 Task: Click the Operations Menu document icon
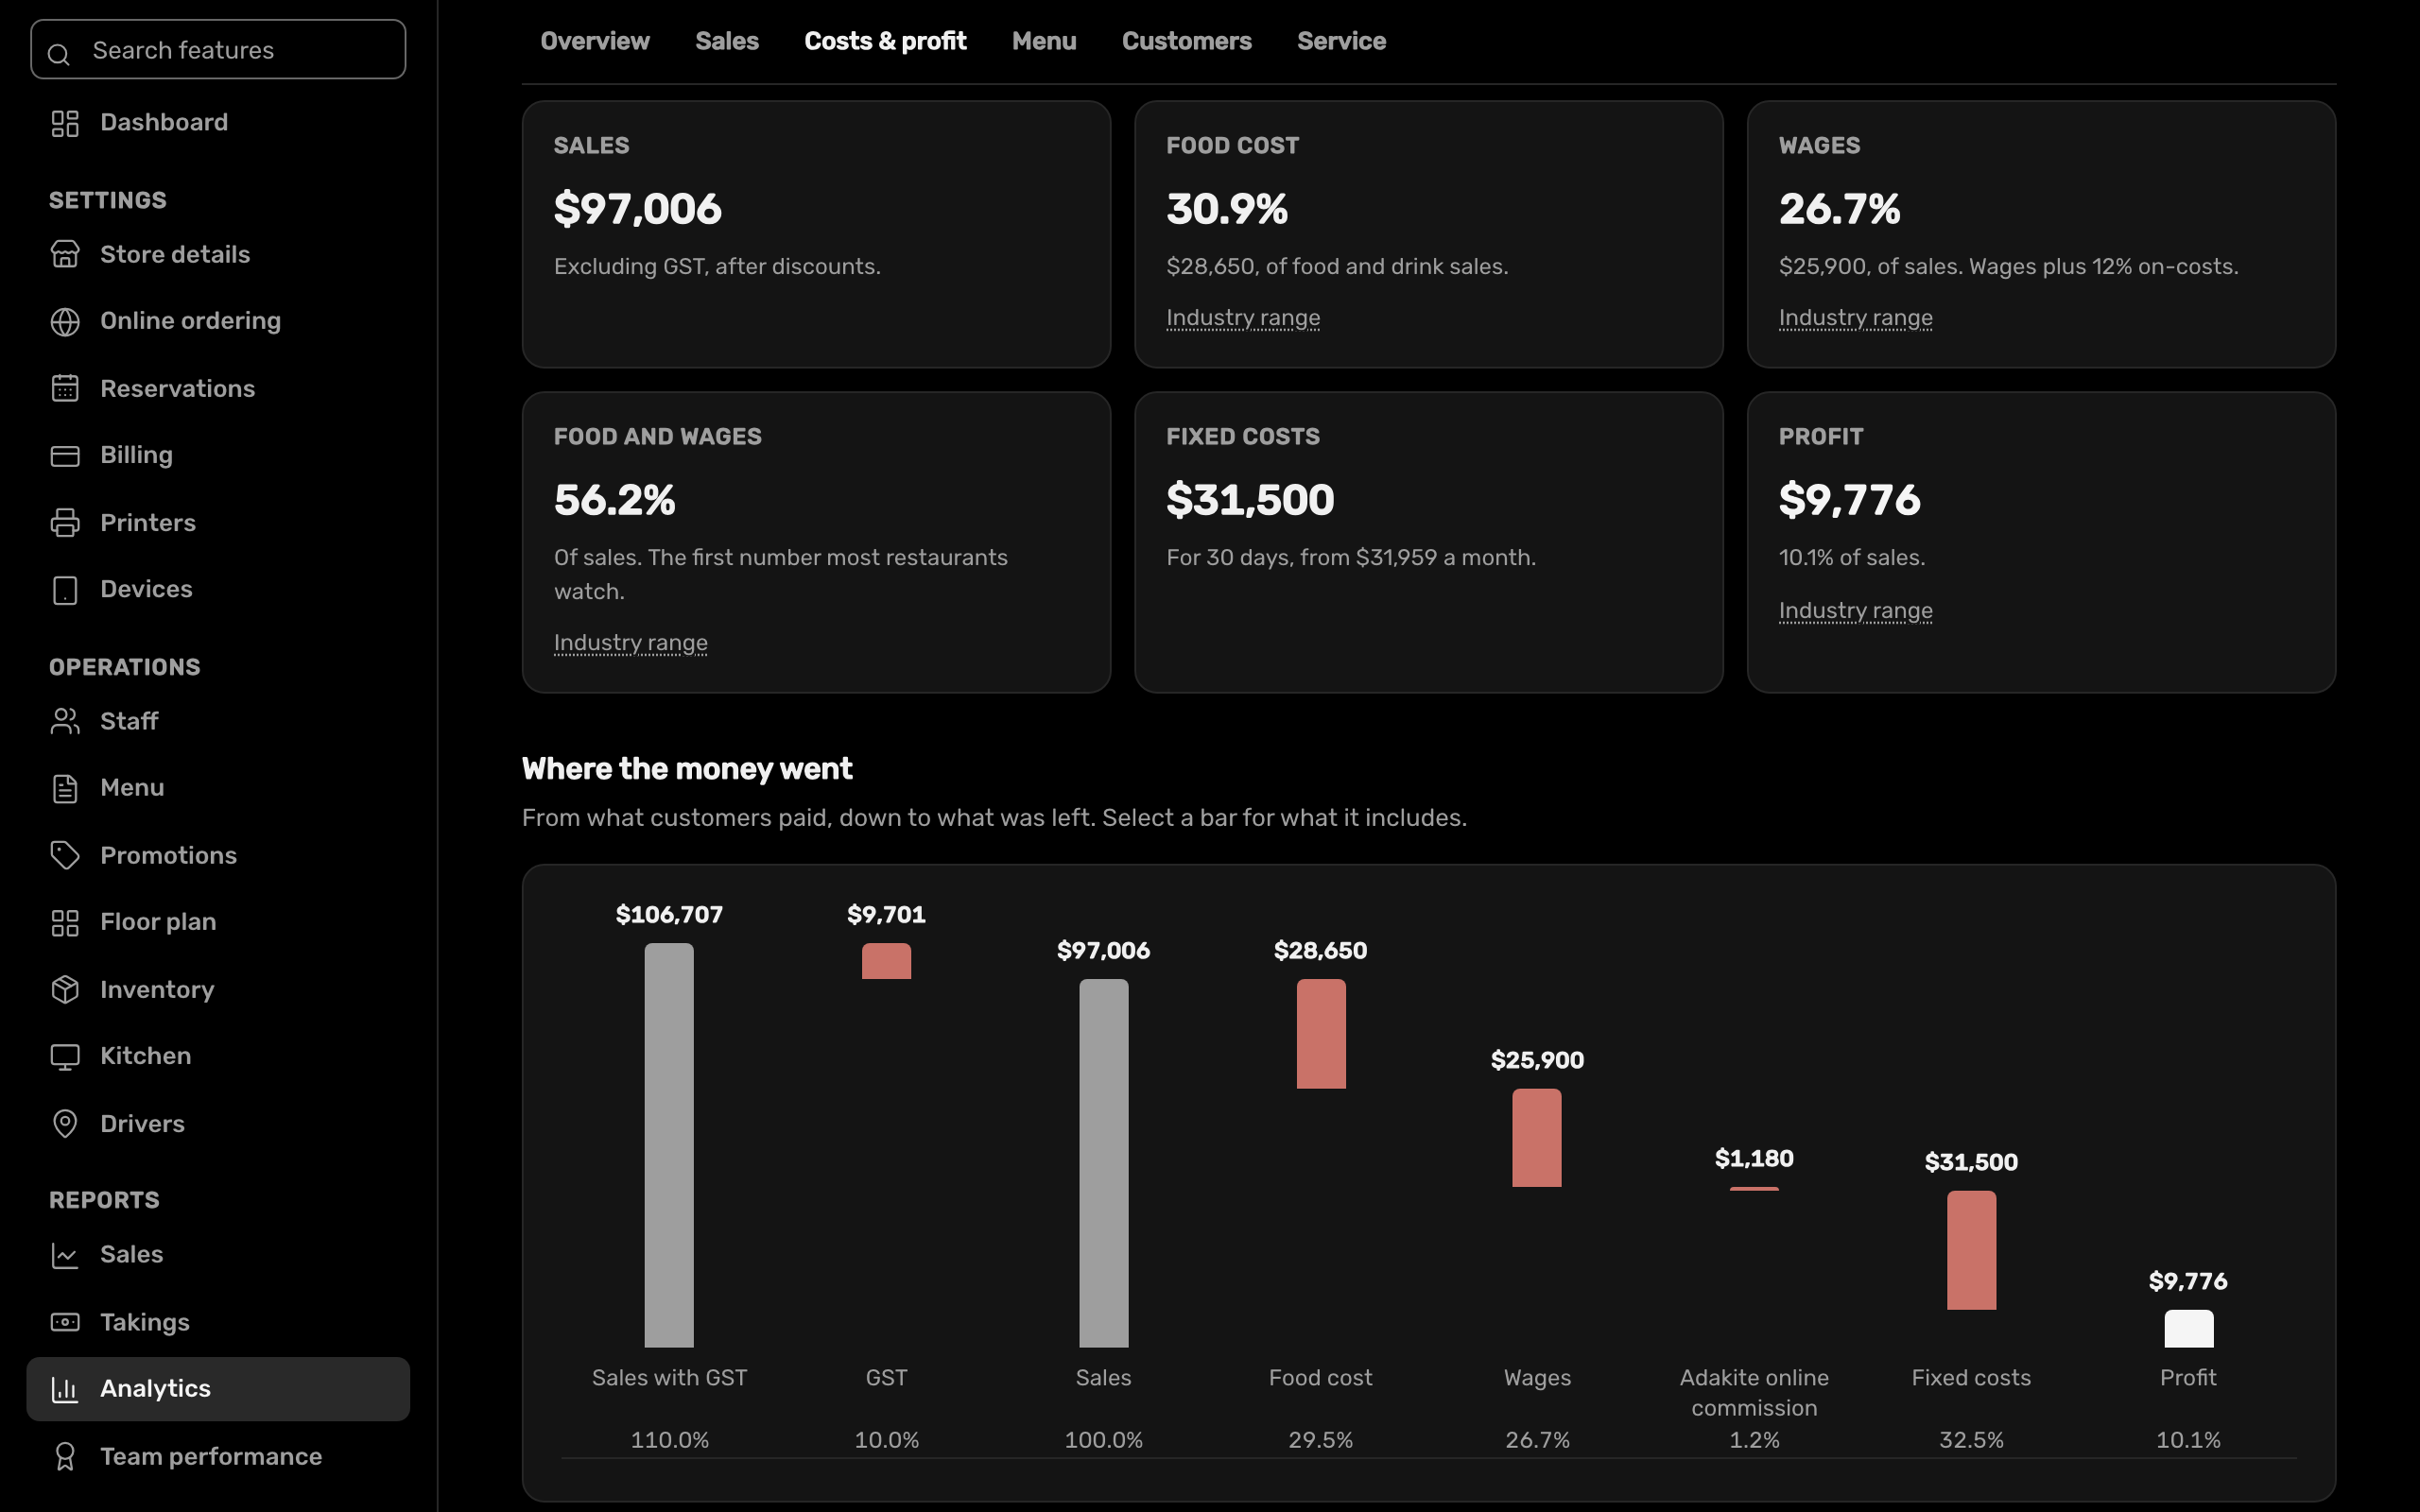coord(65,789)
